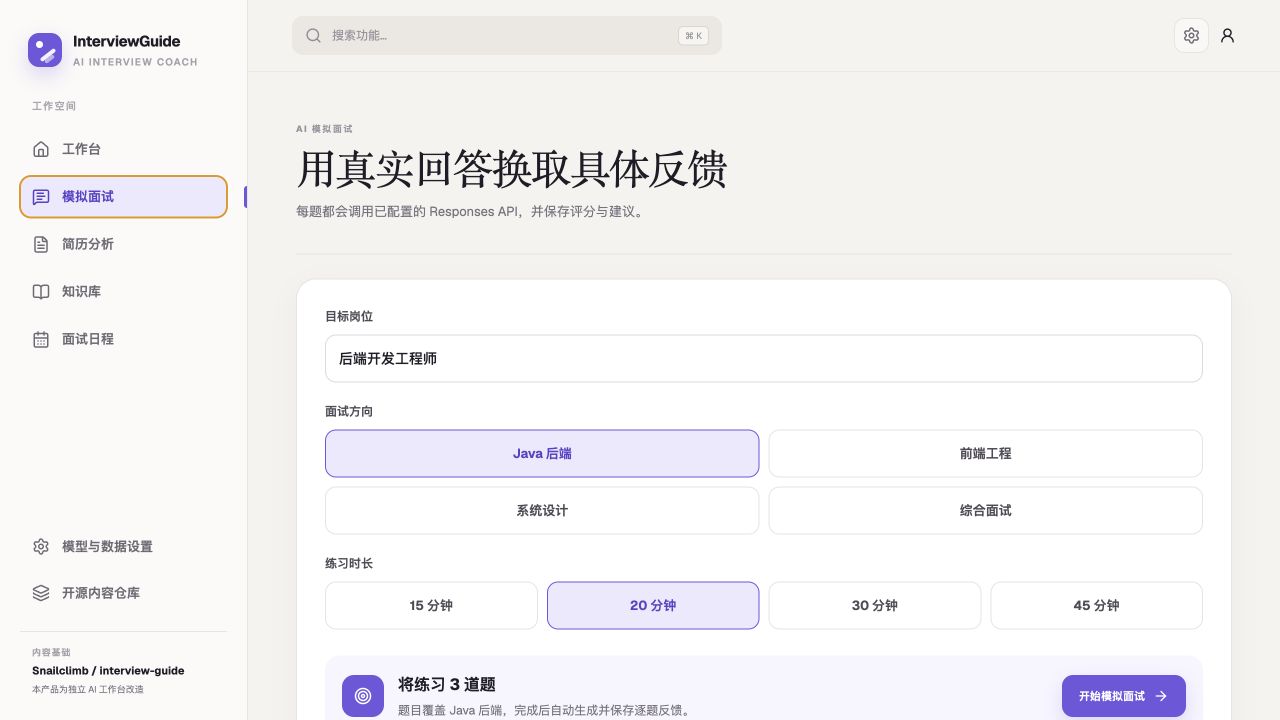The image size is (1280, 720).
Task: Select the 综合面试 interview direction
Action: pos(985,510)
